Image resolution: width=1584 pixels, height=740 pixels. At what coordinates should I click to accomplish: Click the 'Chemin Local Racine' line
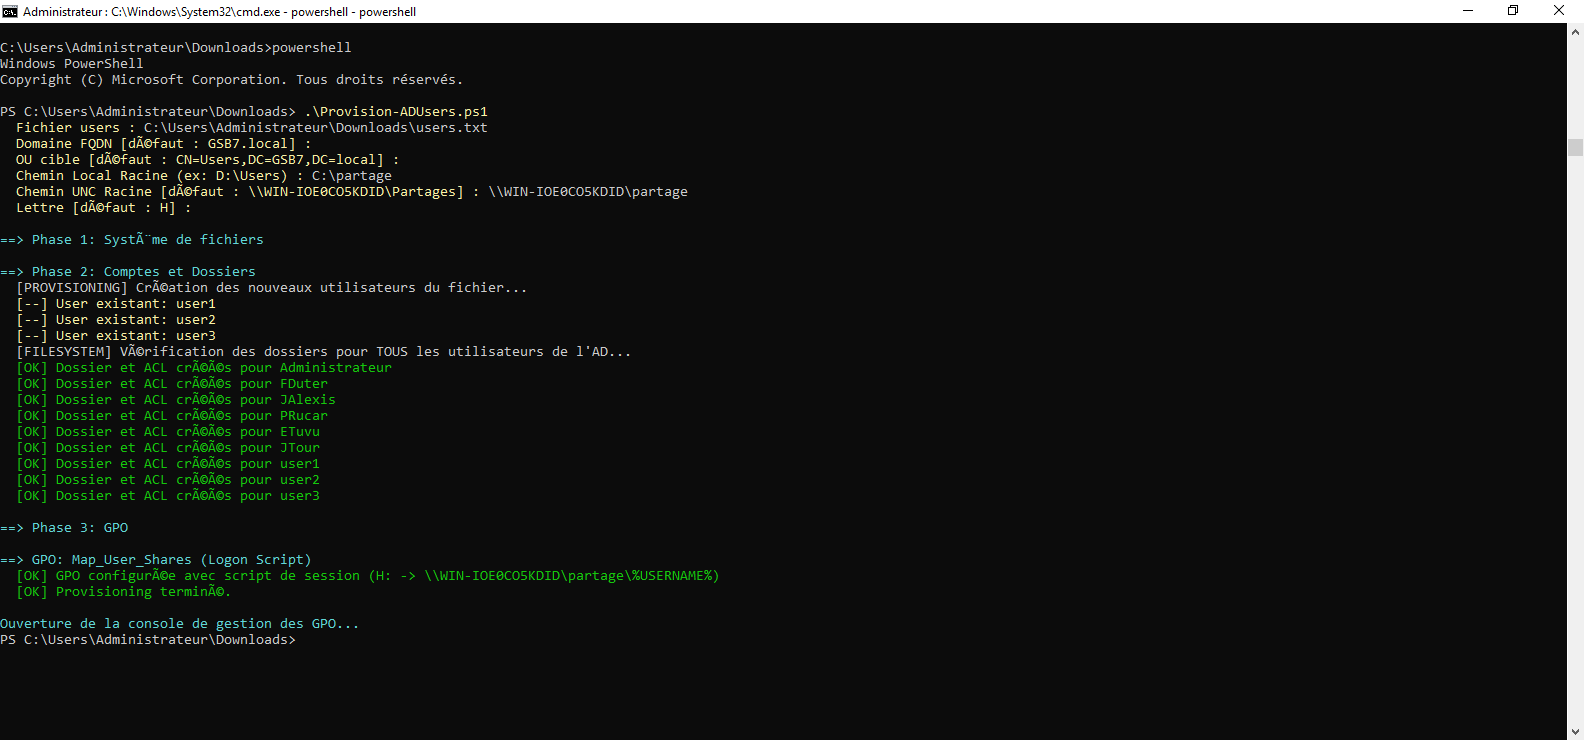204,175
